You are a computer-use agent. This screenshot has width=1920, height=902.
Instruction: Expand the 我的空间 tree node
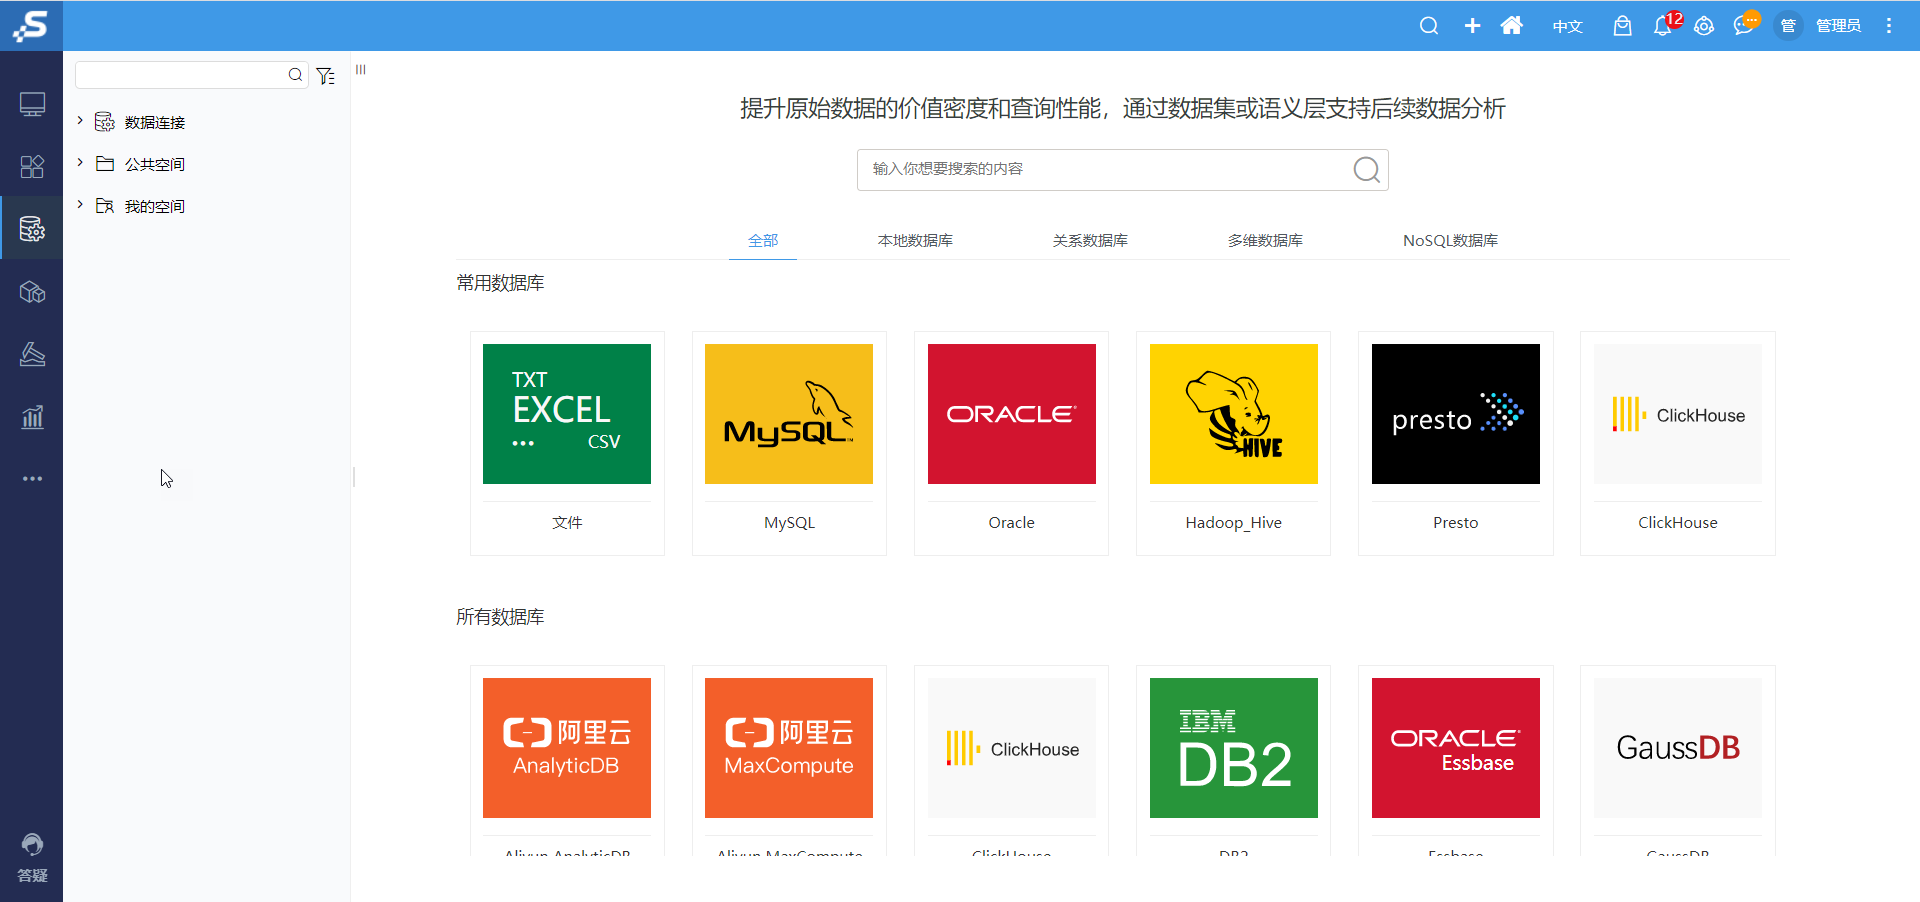point(80,204)
